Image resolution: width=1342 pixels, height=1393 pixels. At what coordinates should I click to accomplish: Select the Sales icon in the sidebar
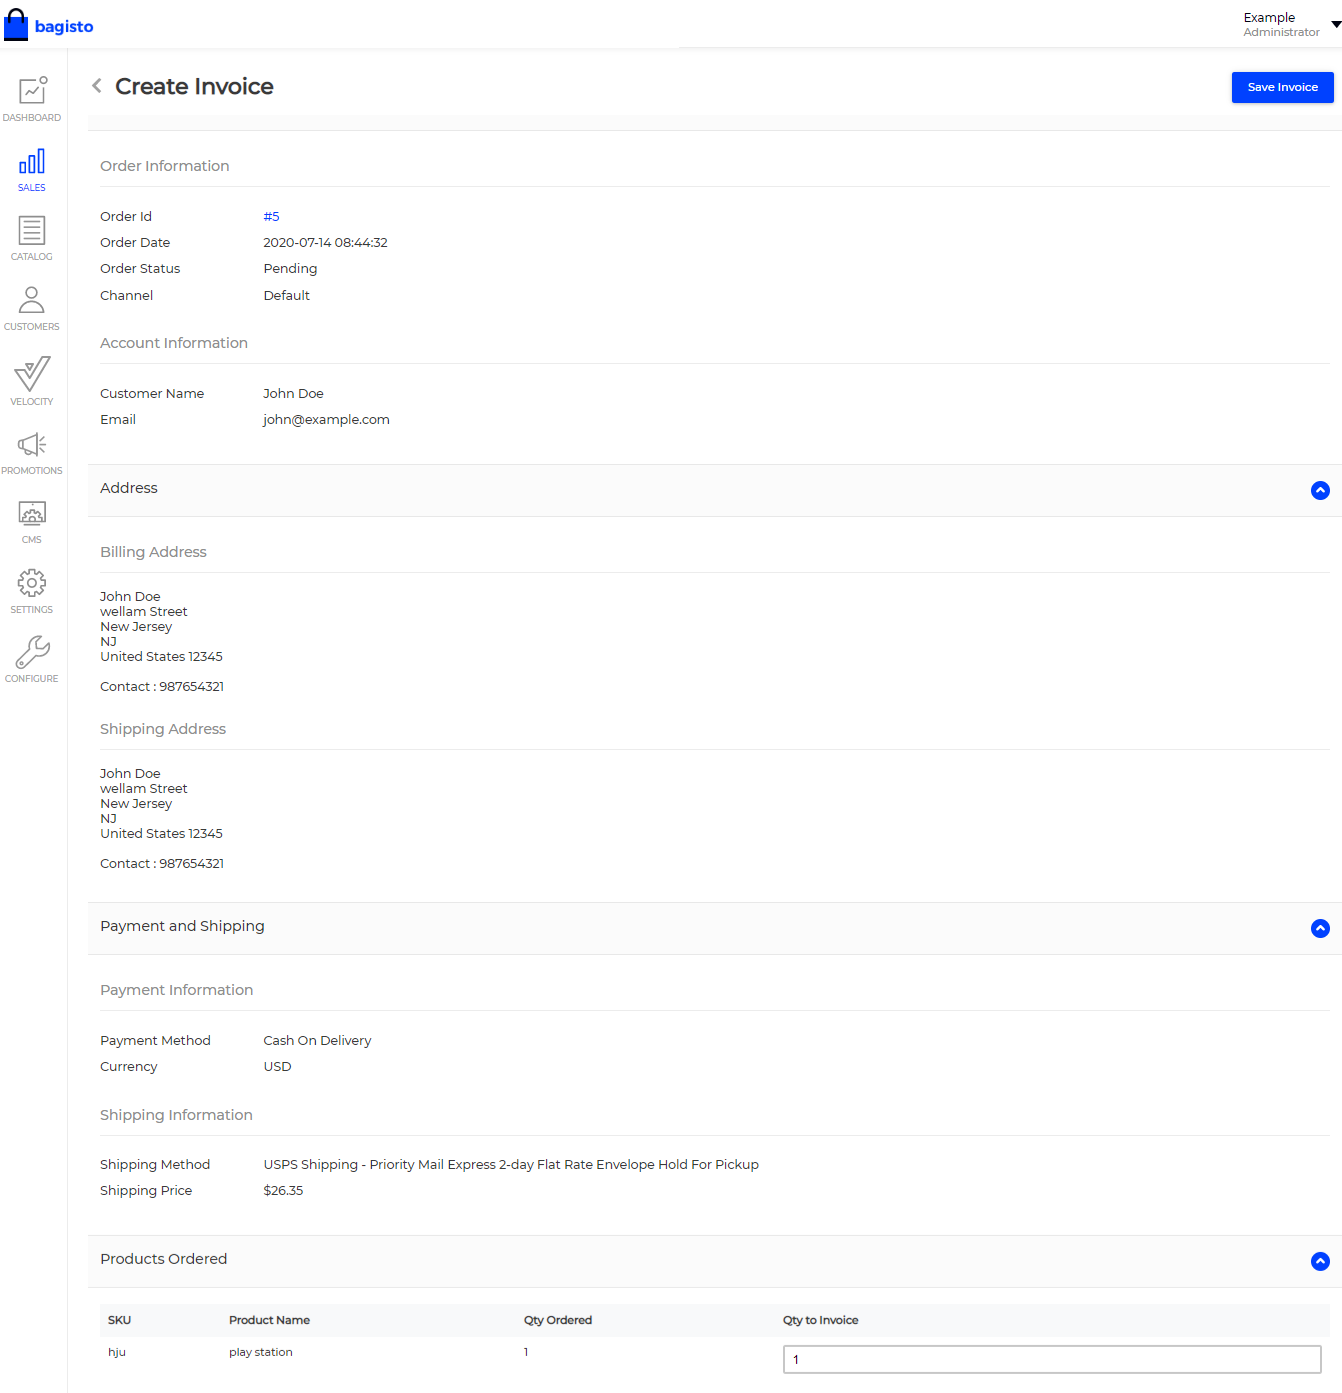[32, 168]
